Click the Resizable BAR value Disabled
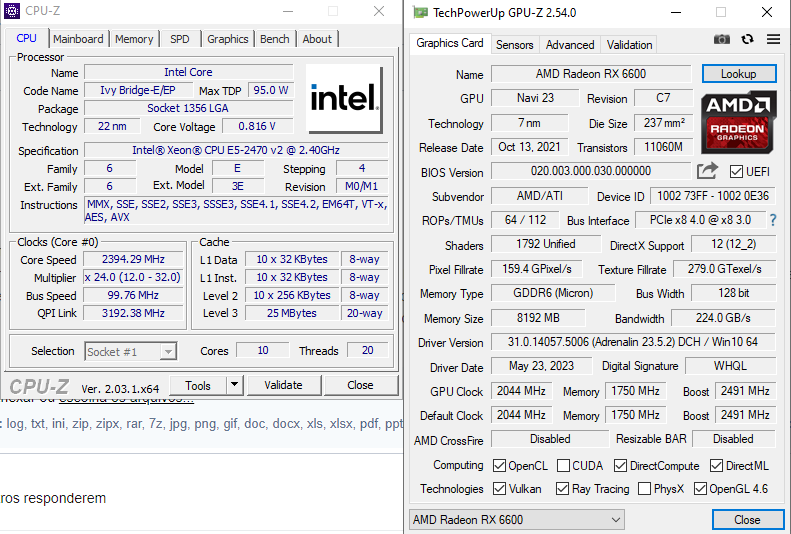This screenshot has width=791, height=534. coord(733,439)
